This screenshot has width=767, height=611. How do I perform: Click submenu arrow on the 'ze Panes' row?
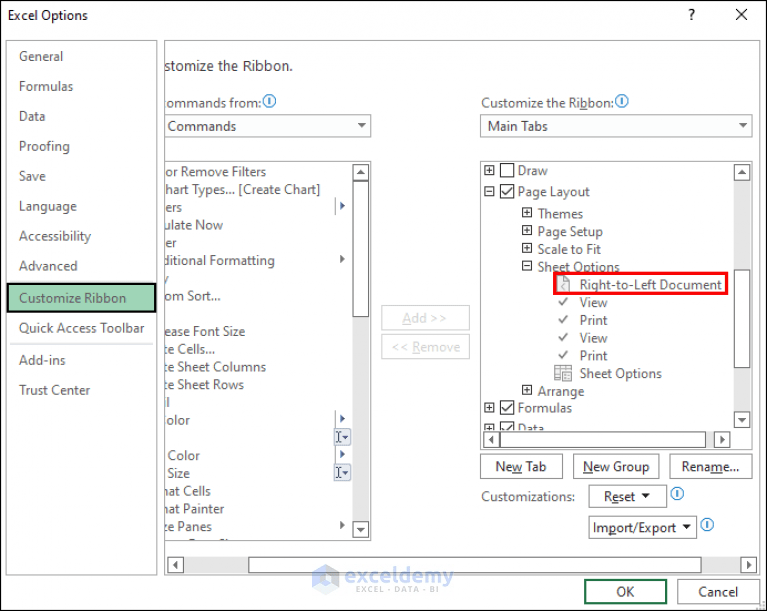pyautogui.click(x=342, y=525)
